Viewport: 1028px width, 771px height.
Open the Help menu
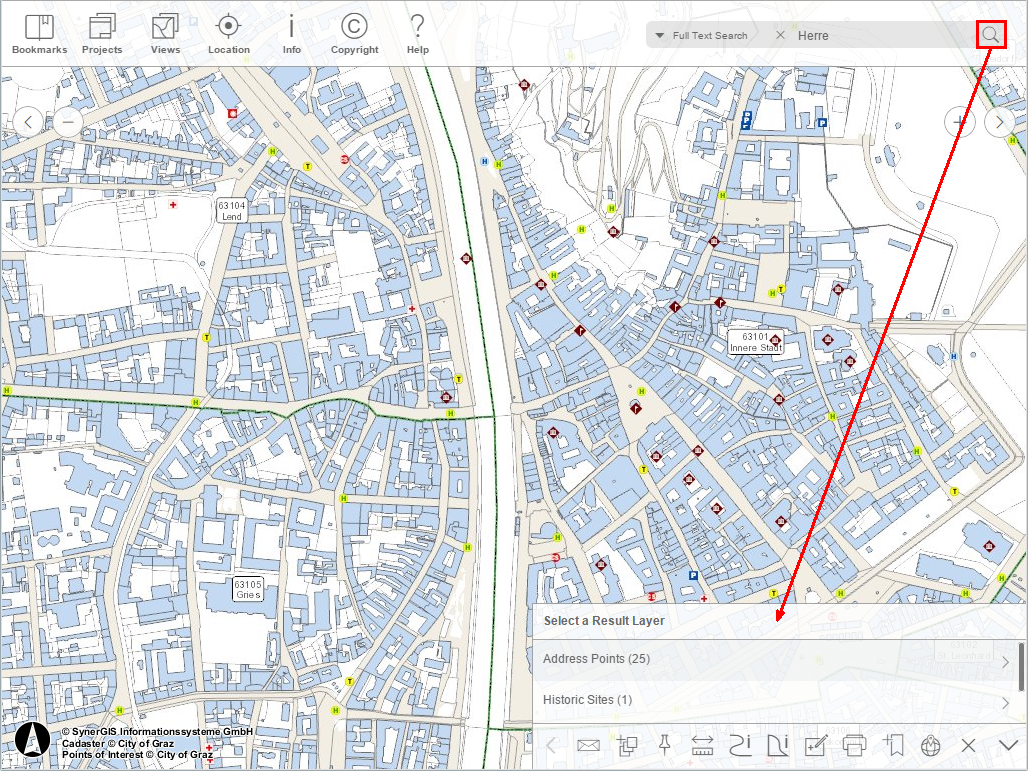click(417, 34)
